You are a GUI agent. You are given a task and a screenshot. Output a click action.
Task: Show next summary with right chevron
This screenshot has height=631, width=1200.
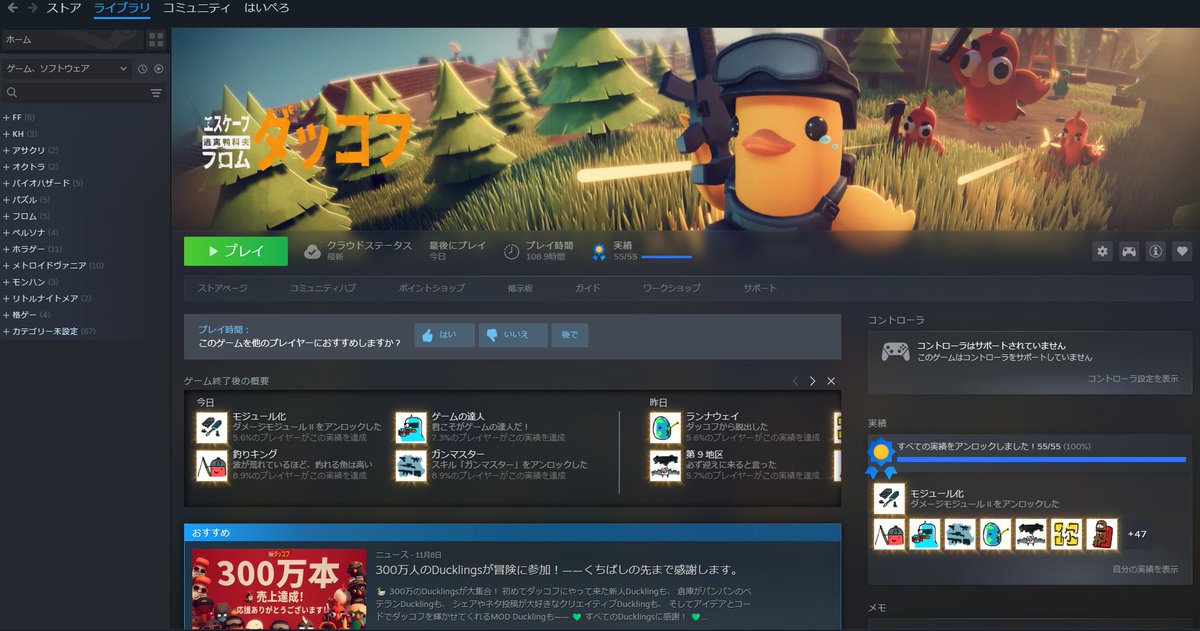click(813, 381)
